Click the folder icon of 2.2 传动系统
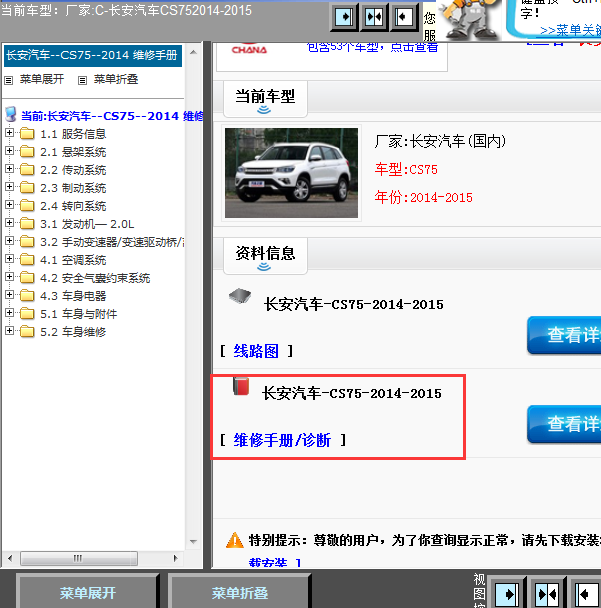Viewport: 601px width, 608px height. pyautogui.click(x=27, y=170)
